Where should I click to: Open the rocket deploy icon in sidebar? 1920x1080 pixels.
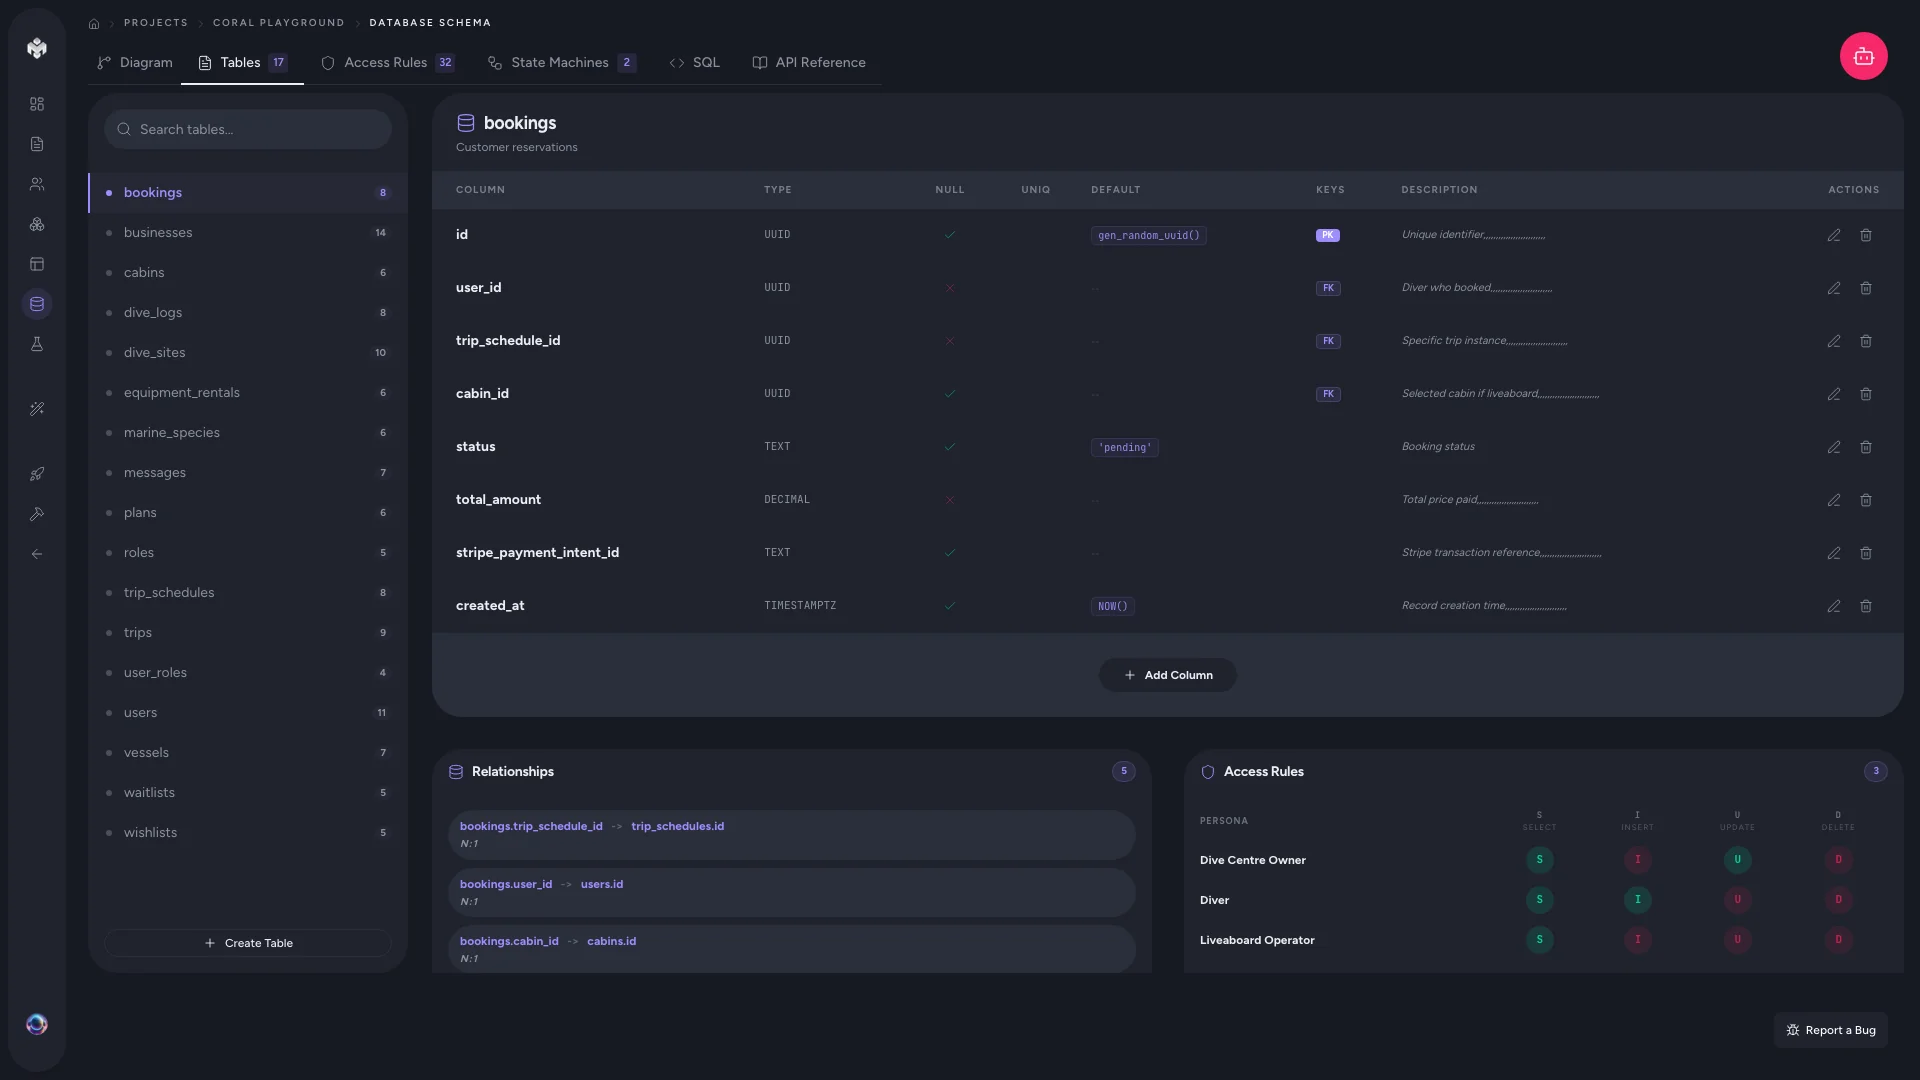click(x=37, y=474)
